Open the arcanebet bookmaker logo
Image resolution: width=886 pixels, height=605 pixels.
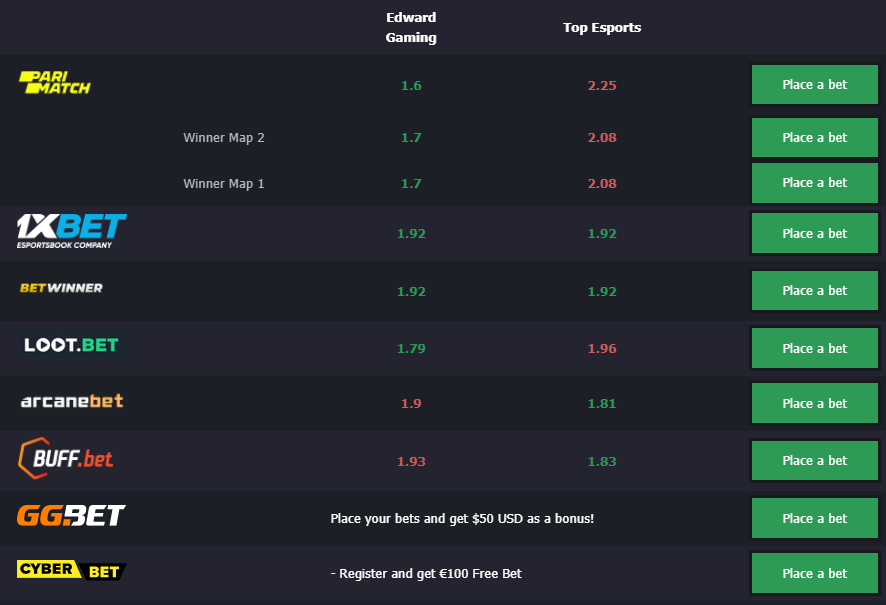click(72, 401)
